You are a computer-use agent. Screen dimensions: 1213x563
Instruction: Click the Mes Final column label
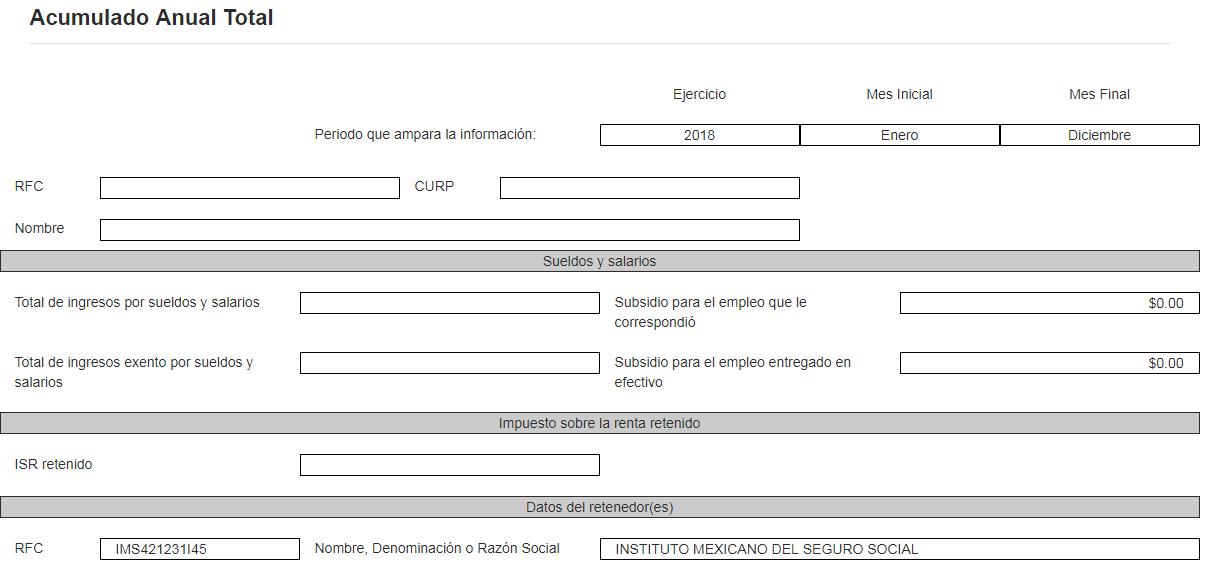click(x=1100, y=94)
